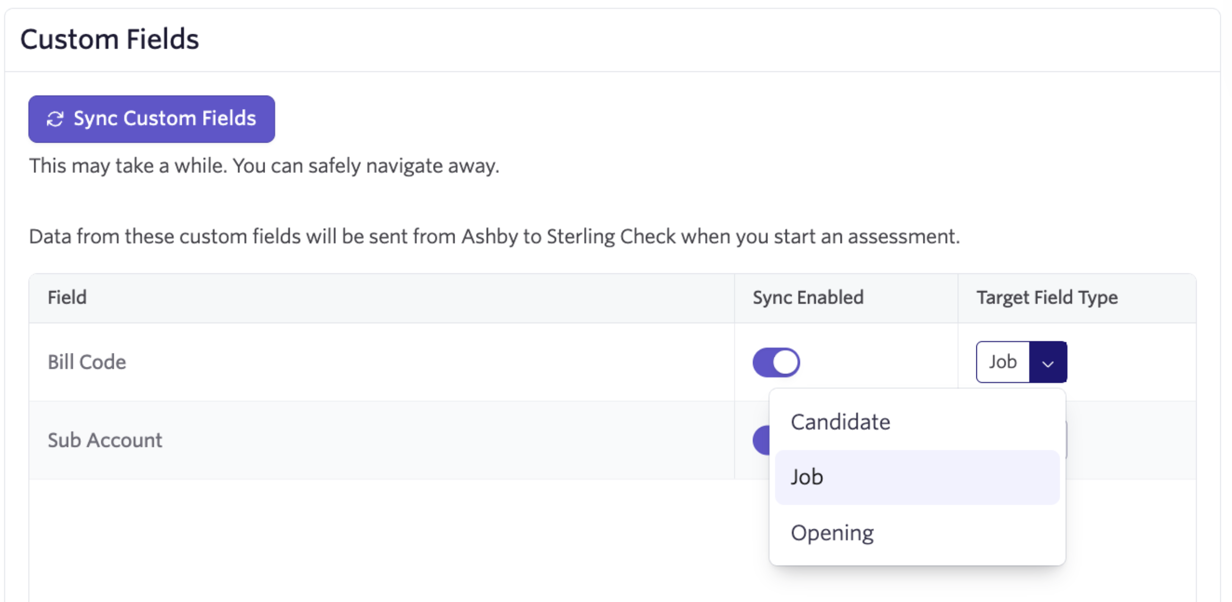Click the 'This may take a while' note
Viewport: 1232px width, 602px height.
tap(264, 166)
